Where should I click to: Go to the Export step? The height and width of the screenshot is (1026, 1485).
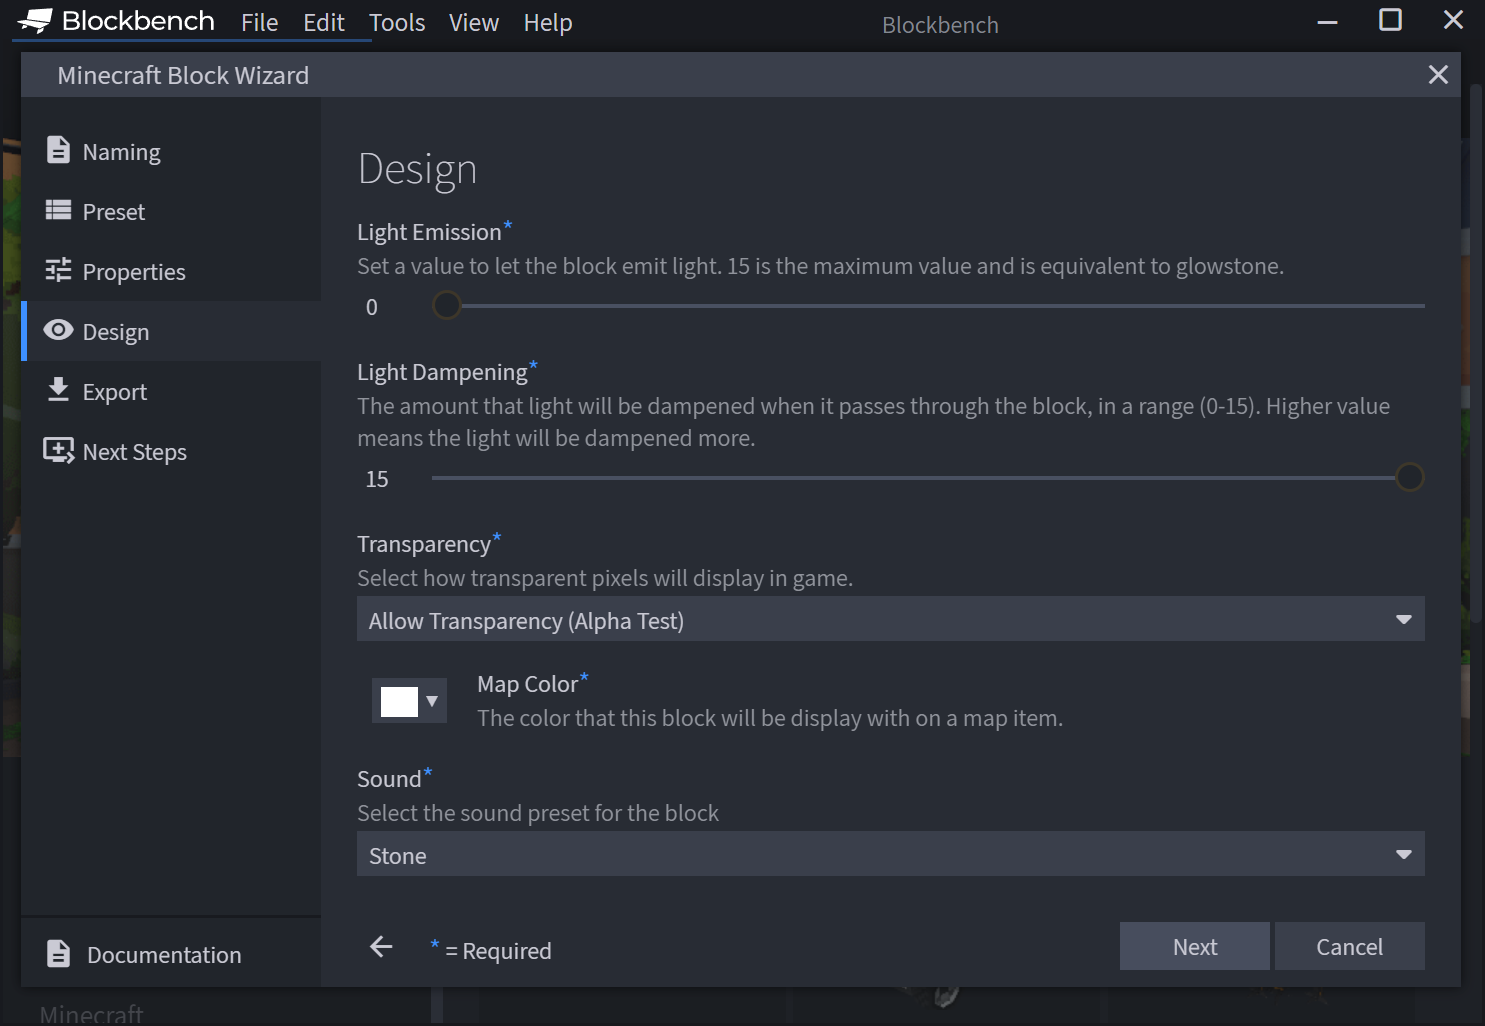click(x=171, y=391)
